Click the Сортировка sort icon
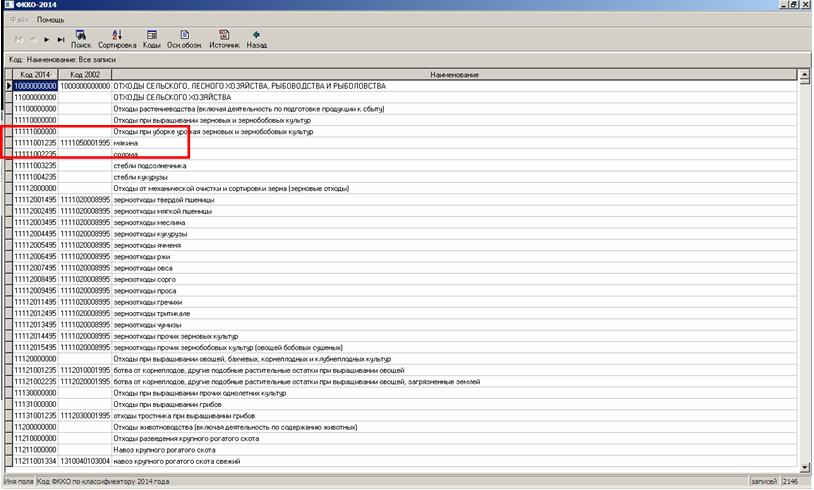This screenshot has width=814, height=490. [117, 39]
